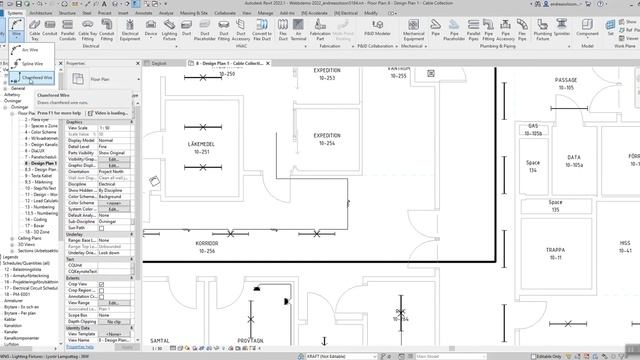Launch the P&ID Modeler

click(377, 28)
